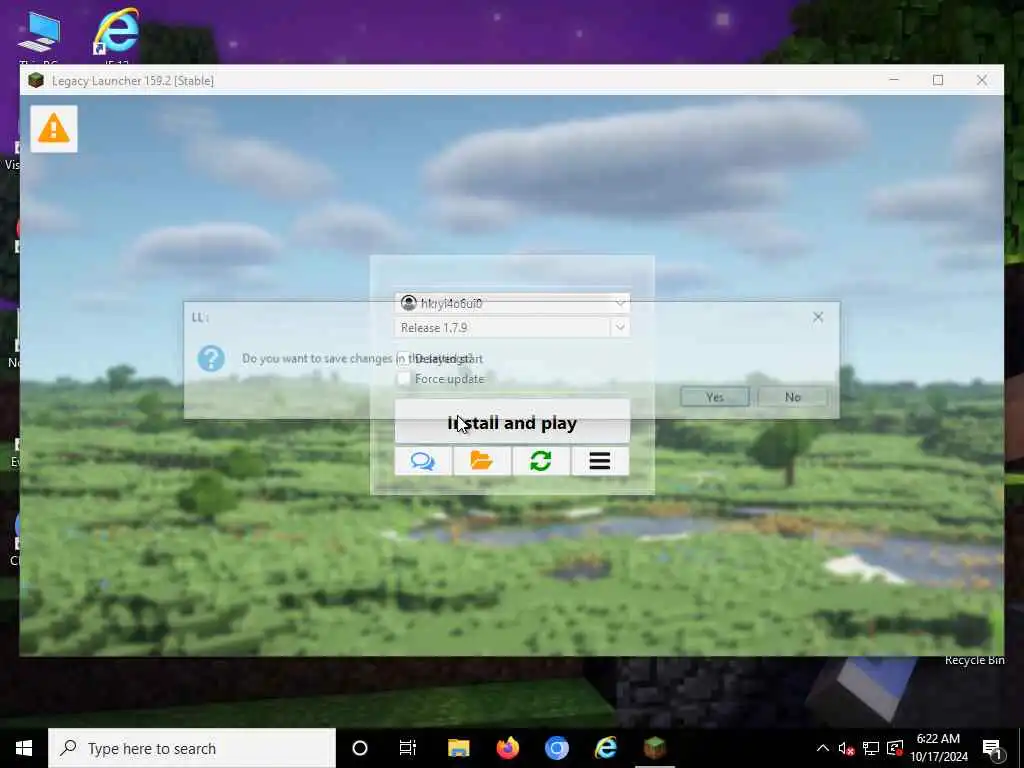
Task: Click No in the save changes dialog
Action: (793, 397)
